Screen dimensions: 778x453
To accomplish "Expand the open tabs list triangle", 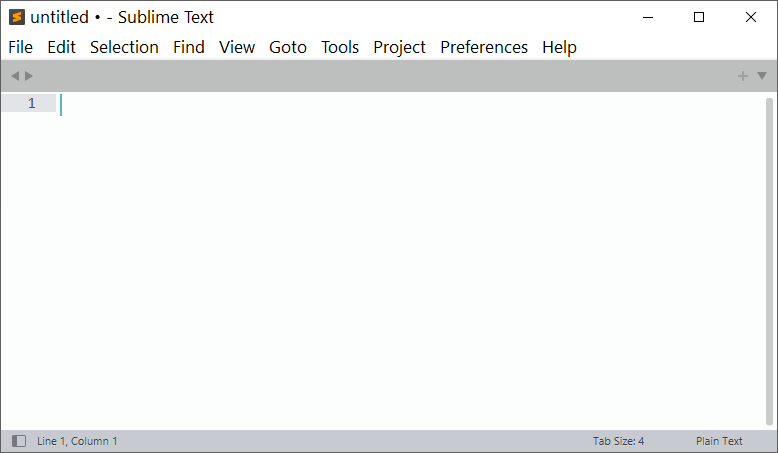I will pos(762,76).
